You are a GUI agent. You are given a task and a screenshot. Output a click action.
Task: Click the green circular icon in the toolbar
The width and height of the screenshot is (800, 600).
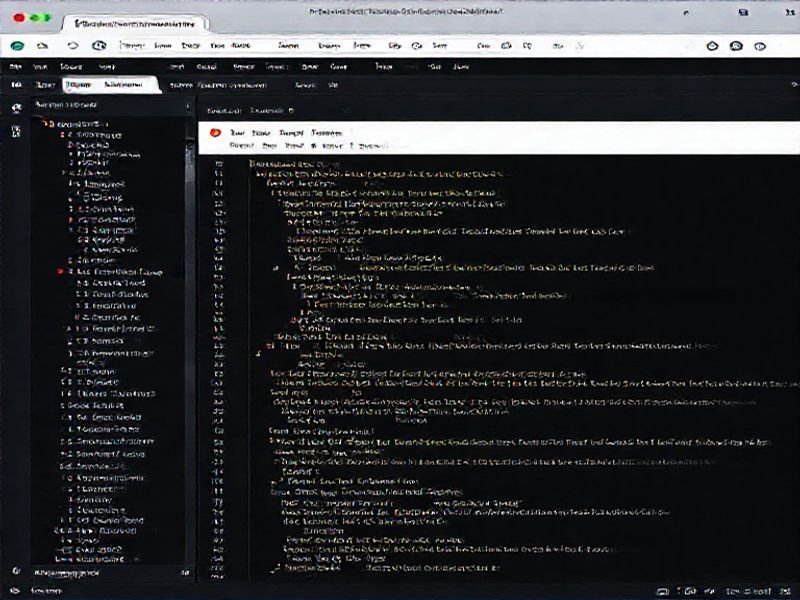point(17,46)
